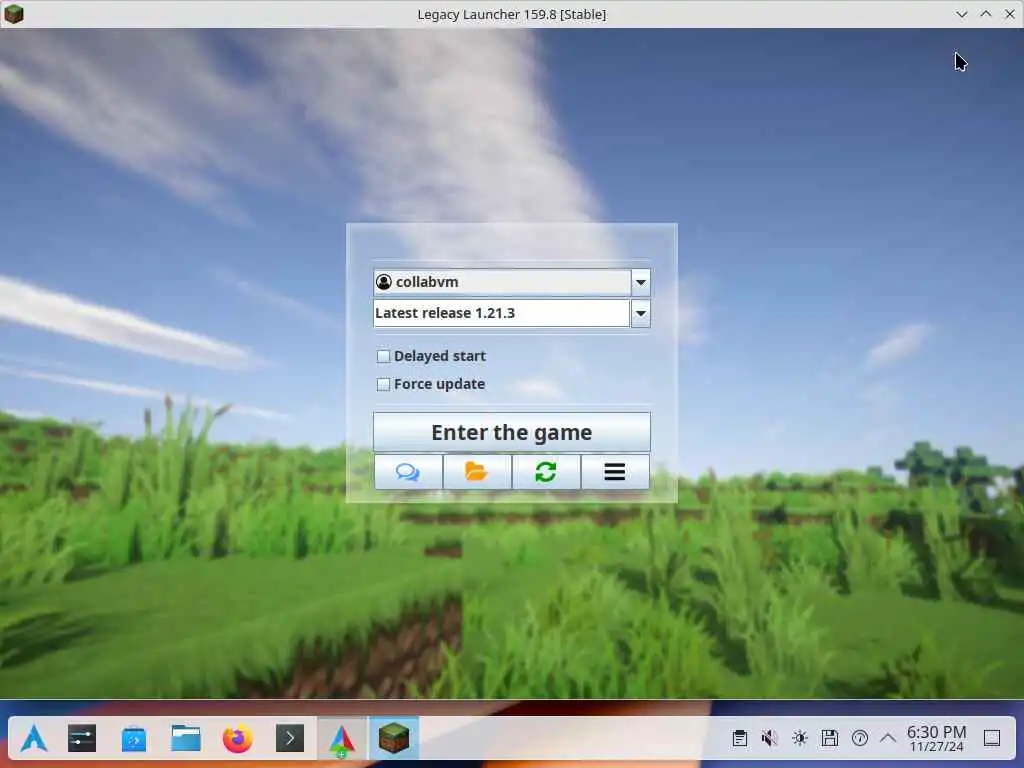Viewport: 1024px width, 768px height.
Task: Open System Settings from the taskbar
Action: (82, 739)
